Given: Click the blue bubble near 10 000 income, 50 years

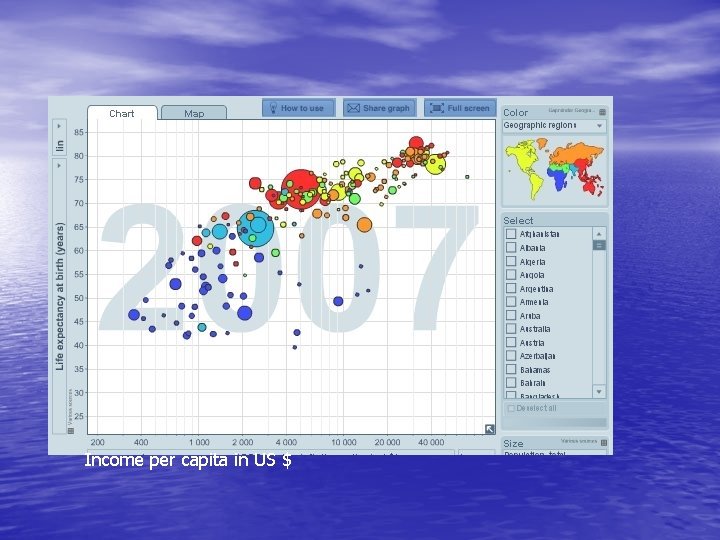Looking at the screenshot, I should click(338, 301).
